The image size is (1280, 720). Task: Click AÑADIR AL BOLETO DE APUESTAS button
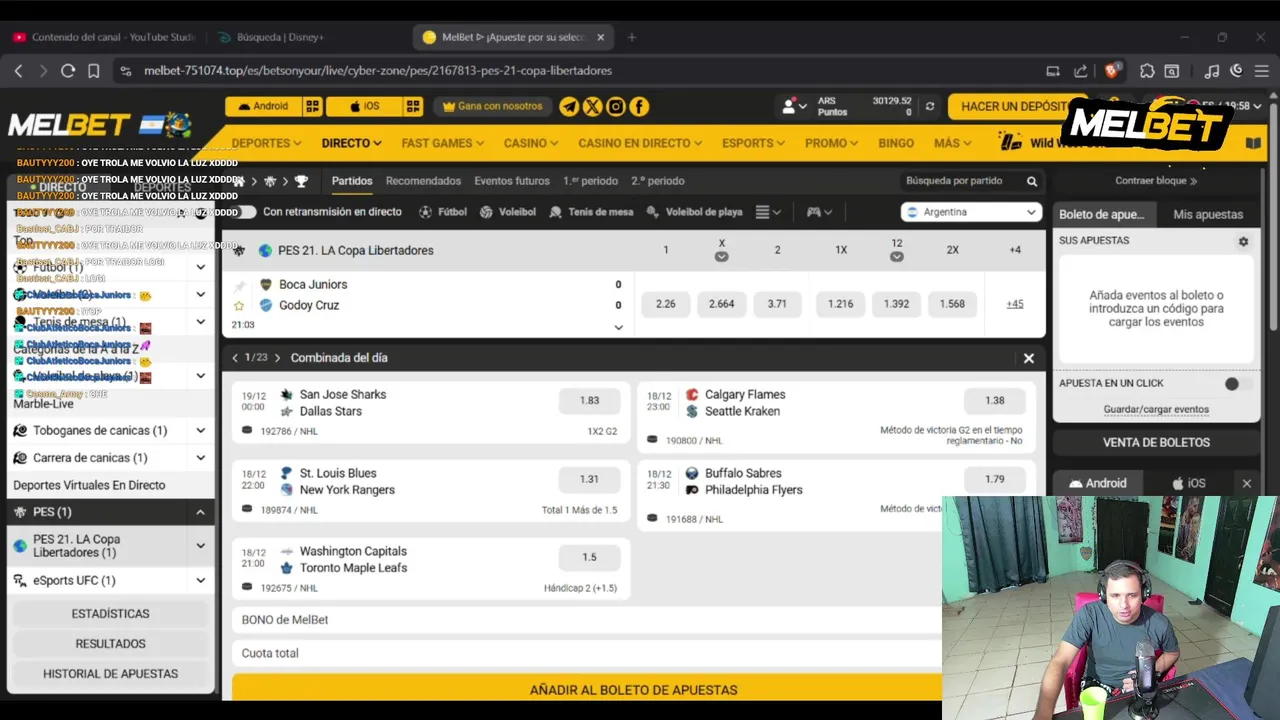coord(633,690)
